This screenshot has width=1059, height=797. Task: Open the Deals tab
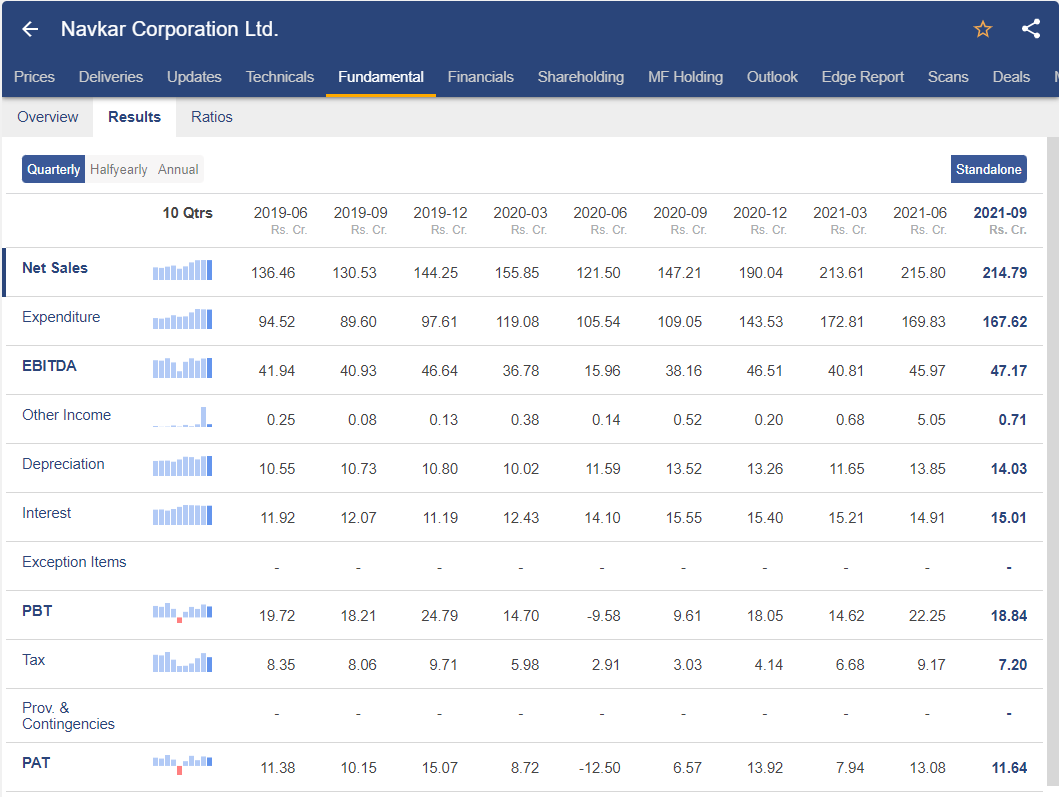click(1011, 77)
